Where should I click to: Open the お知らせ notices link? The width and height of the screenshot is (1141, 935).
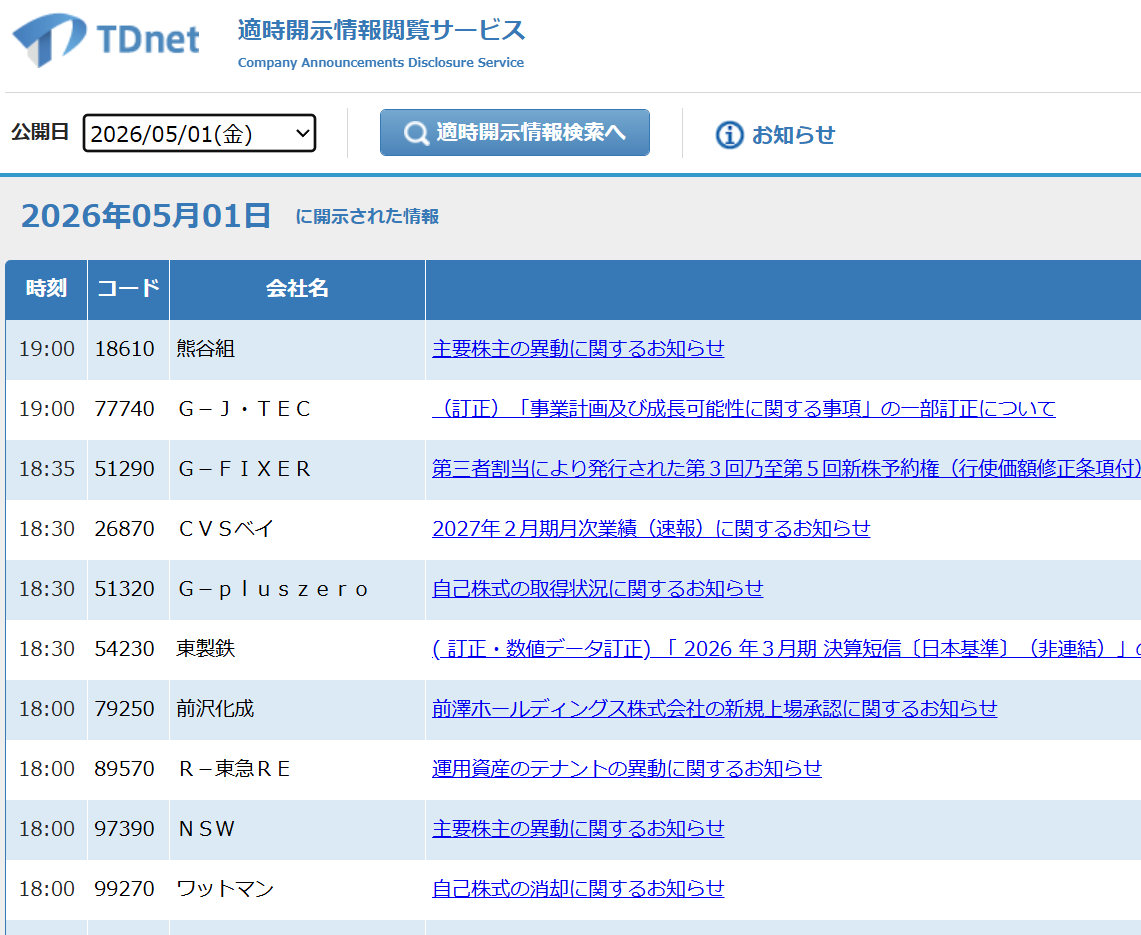793,135
